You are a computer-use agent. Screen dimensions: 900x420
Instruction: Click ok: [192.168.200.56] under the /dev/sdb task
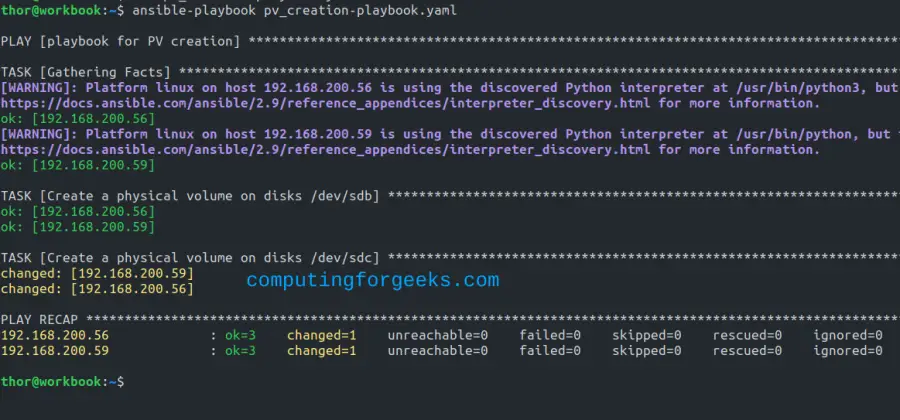[78, 211]
